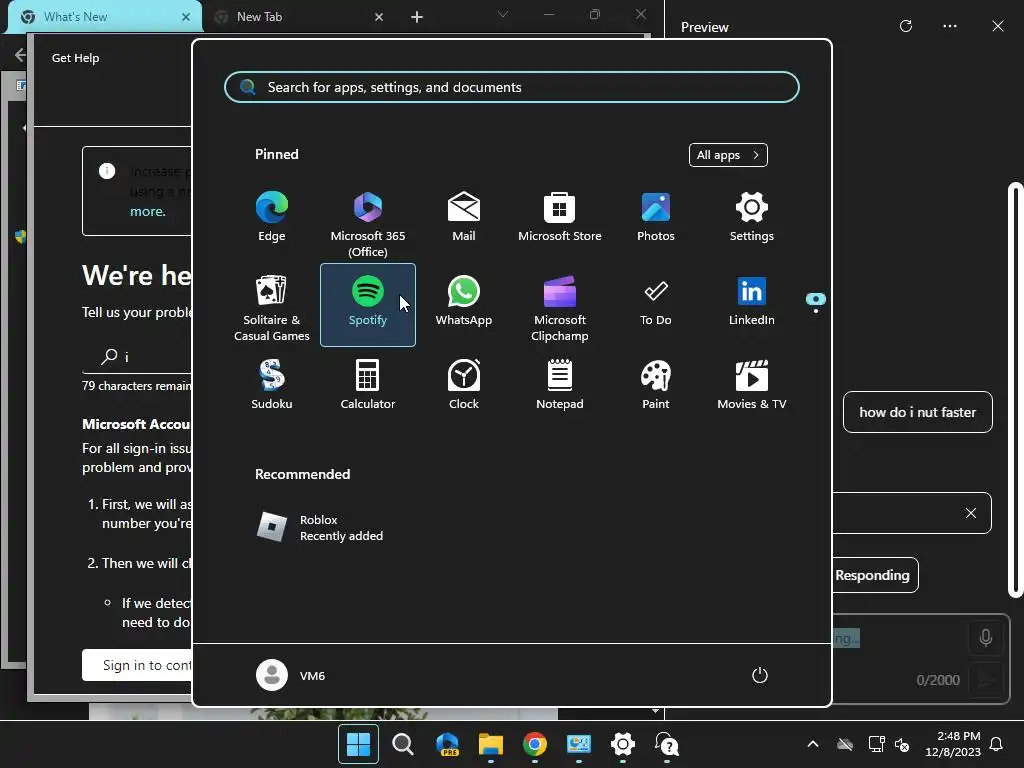The image size is (1024, 768).
Task: Open Movies & TV app
Action: pos(752,386)
